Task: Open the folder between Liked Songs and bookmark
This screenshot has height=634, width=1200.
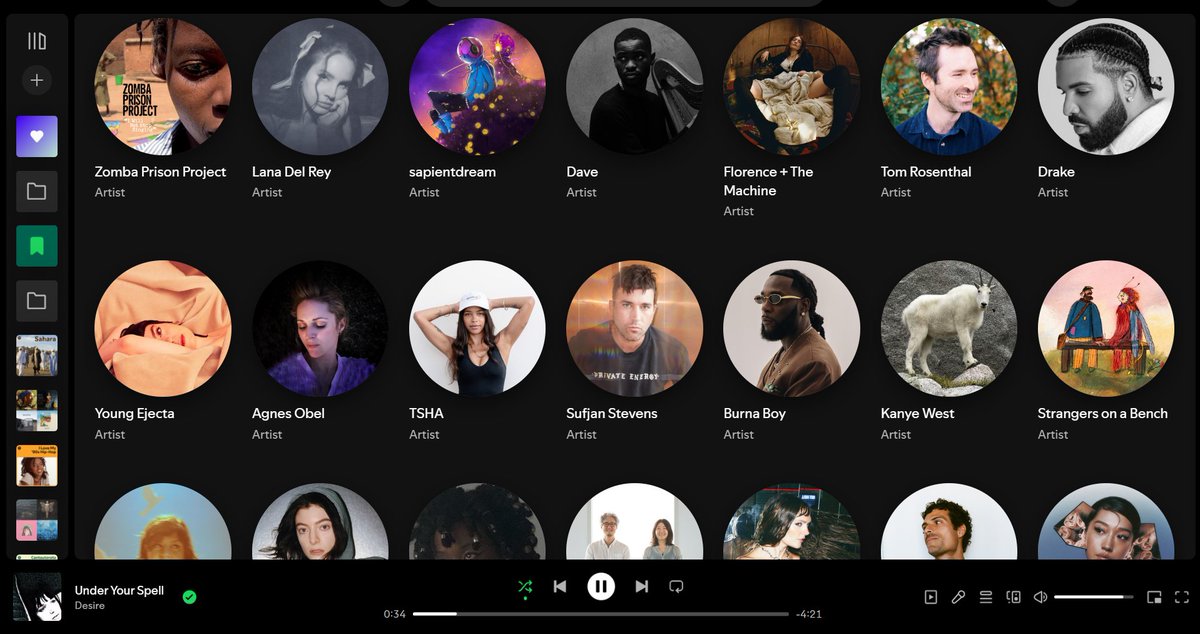Action: click(x=37, y=191)
